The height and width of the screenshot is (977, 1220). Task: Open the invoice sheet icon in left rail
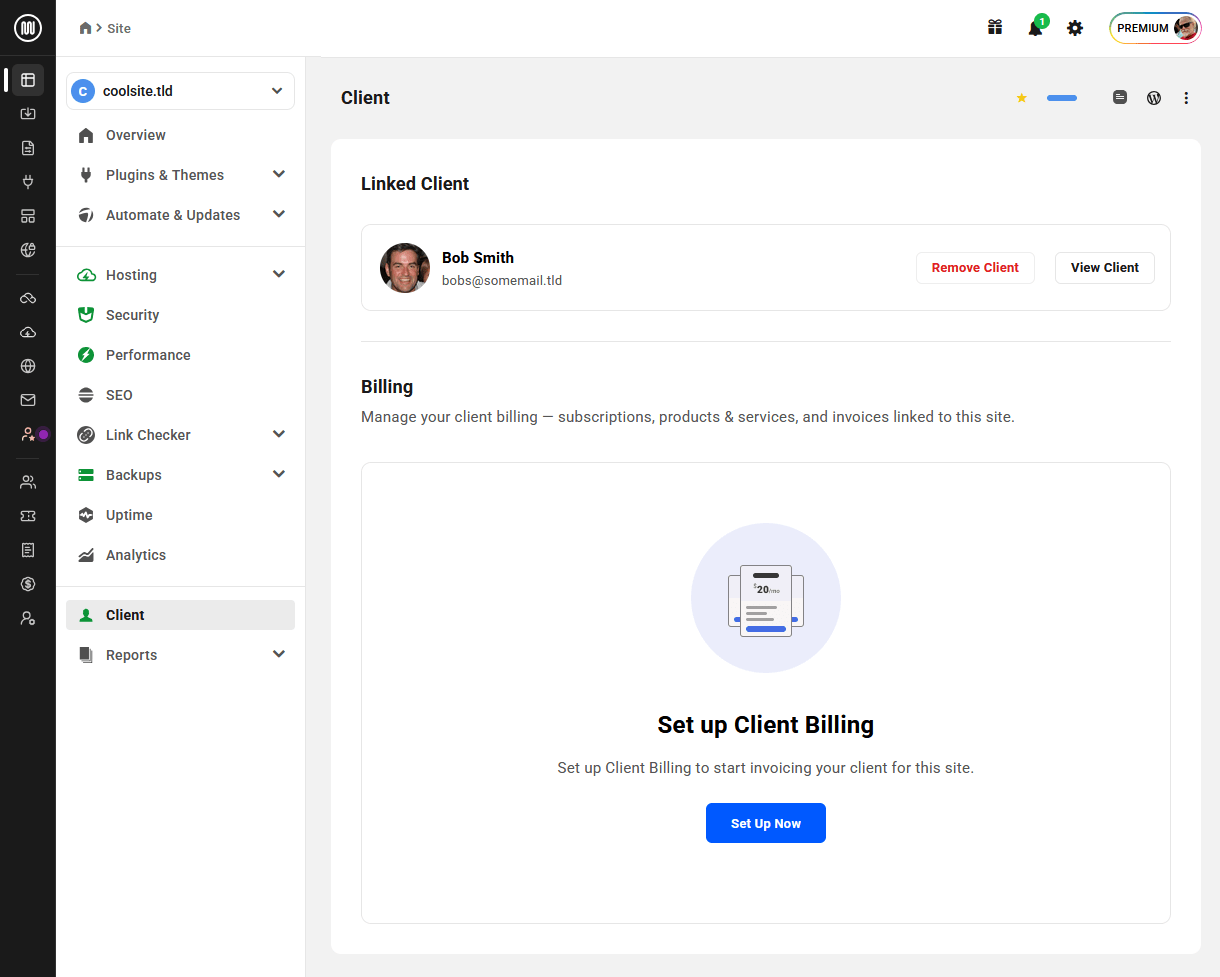point(28,550)
